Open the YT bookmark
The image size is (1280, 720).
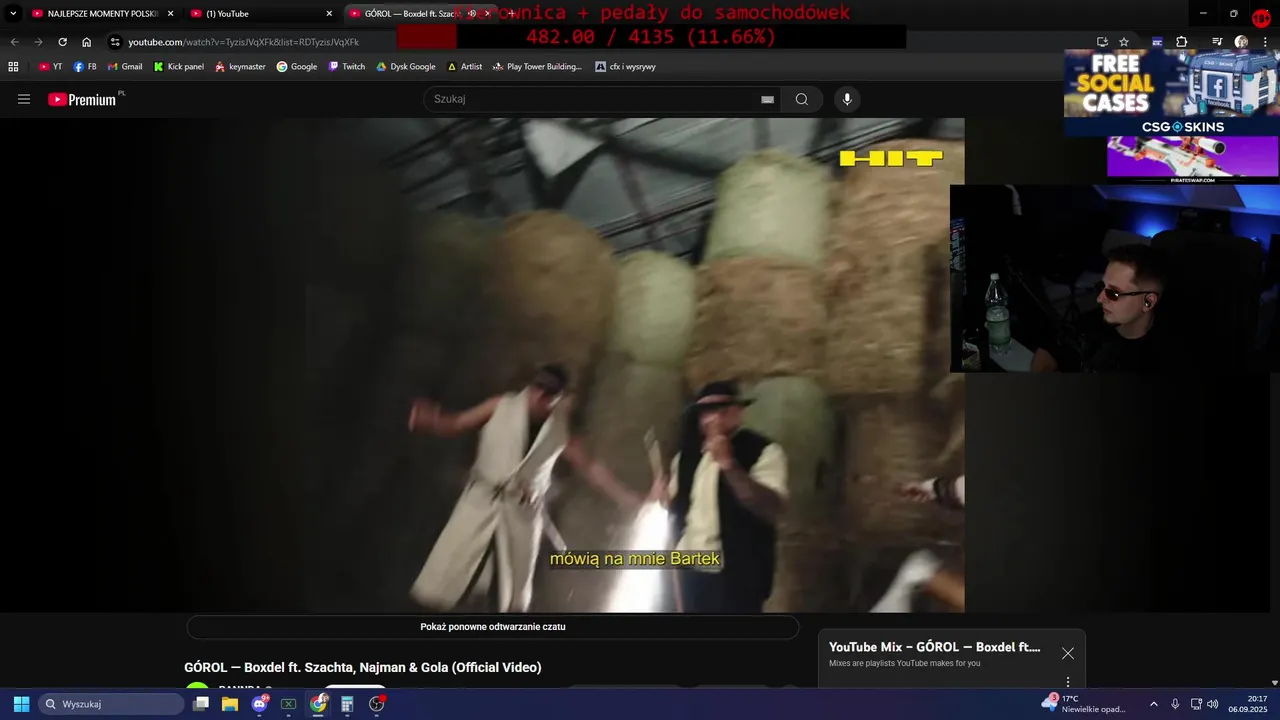point(50,67)
